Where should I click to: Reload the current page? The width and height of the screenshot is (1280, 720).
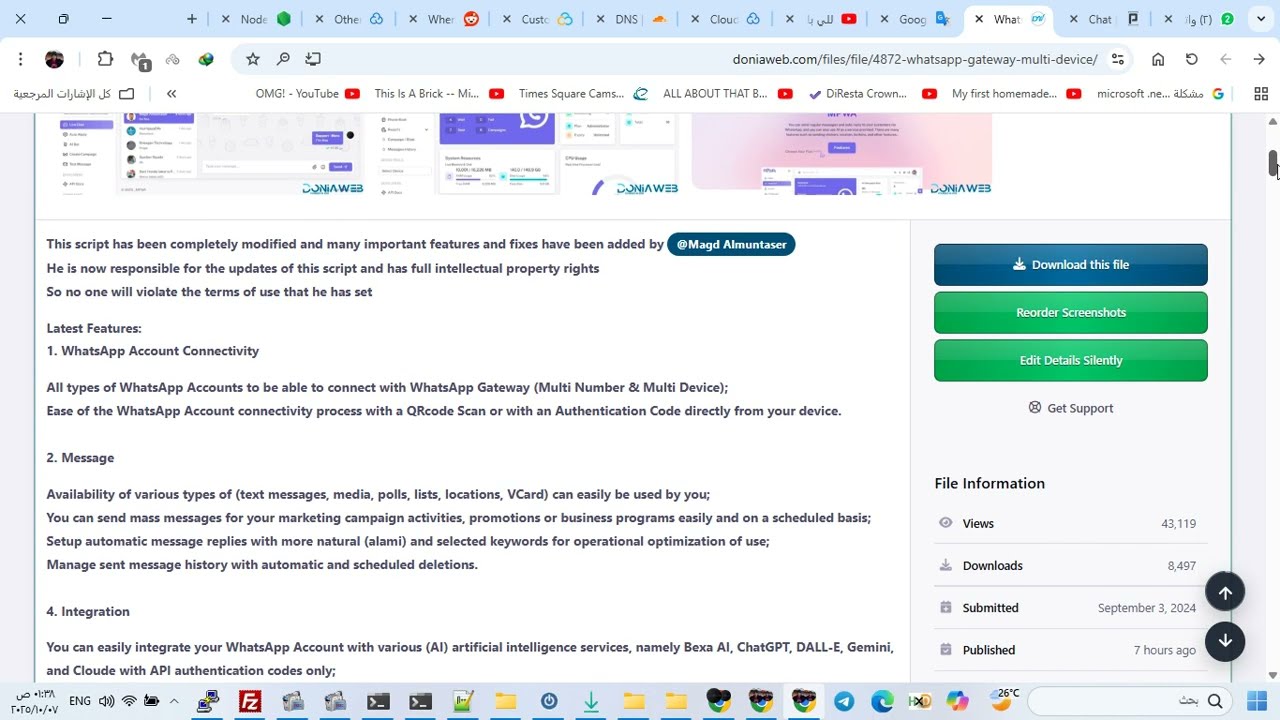[1191, 59]
